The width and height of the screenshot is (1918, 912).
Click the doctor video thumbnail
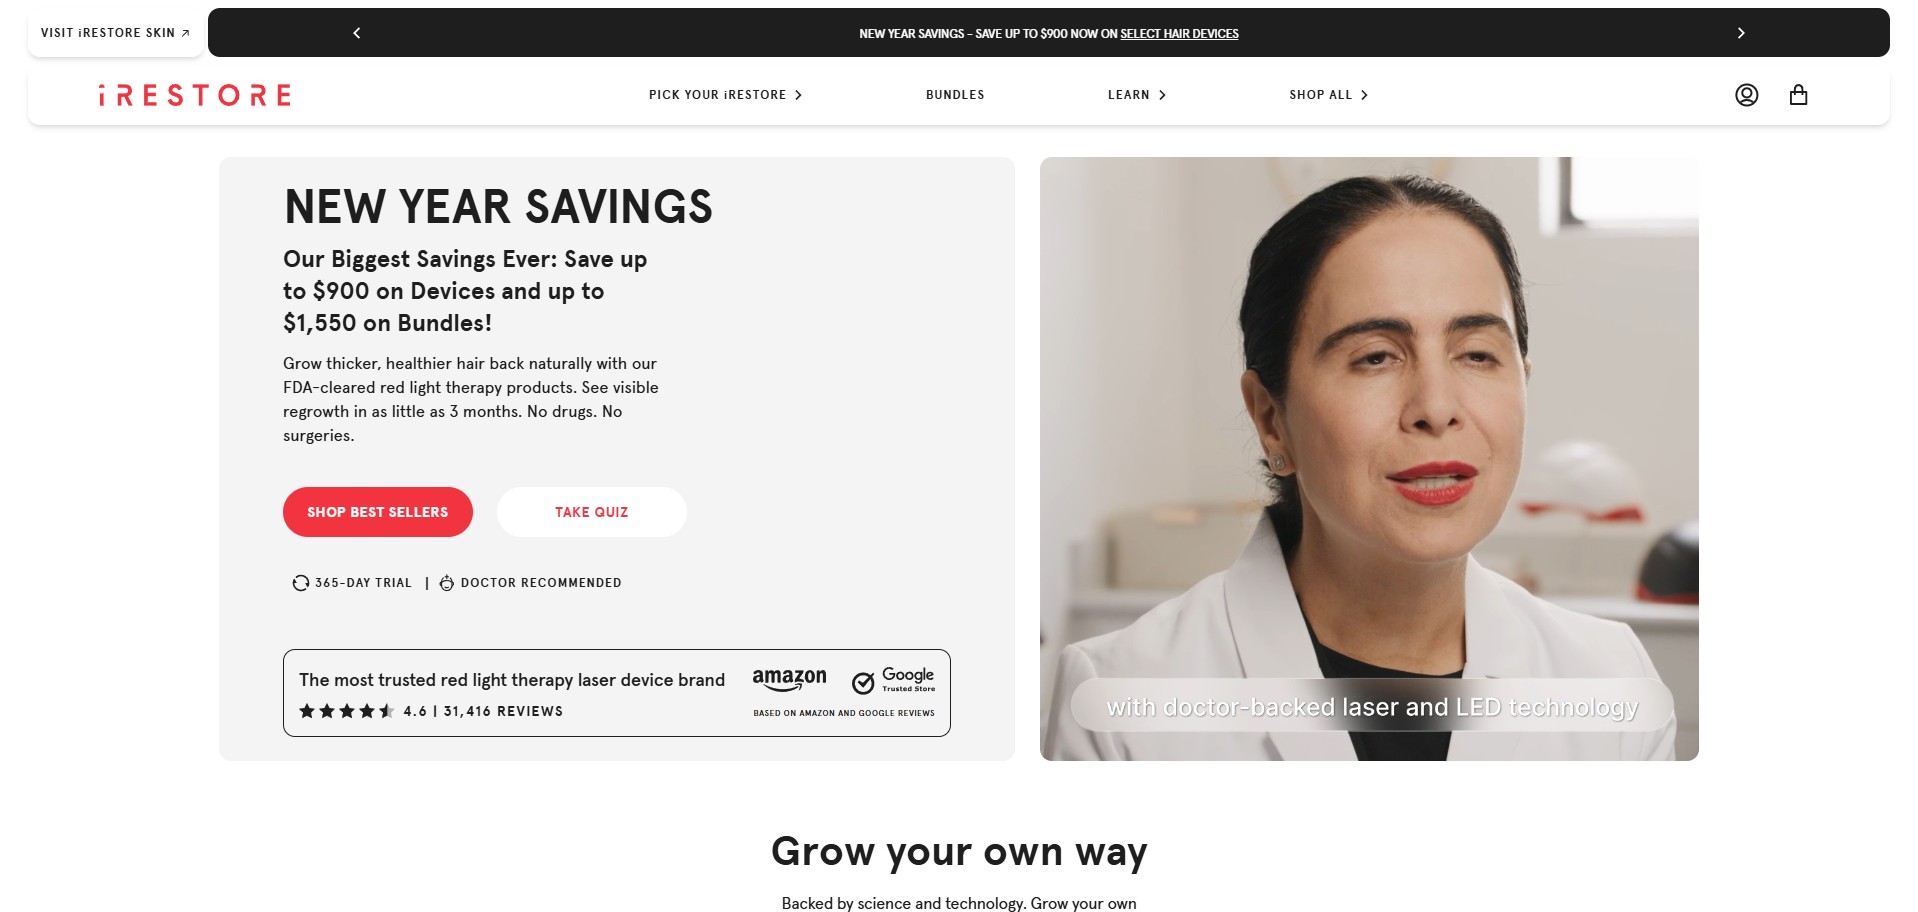tap(1369, 459)
